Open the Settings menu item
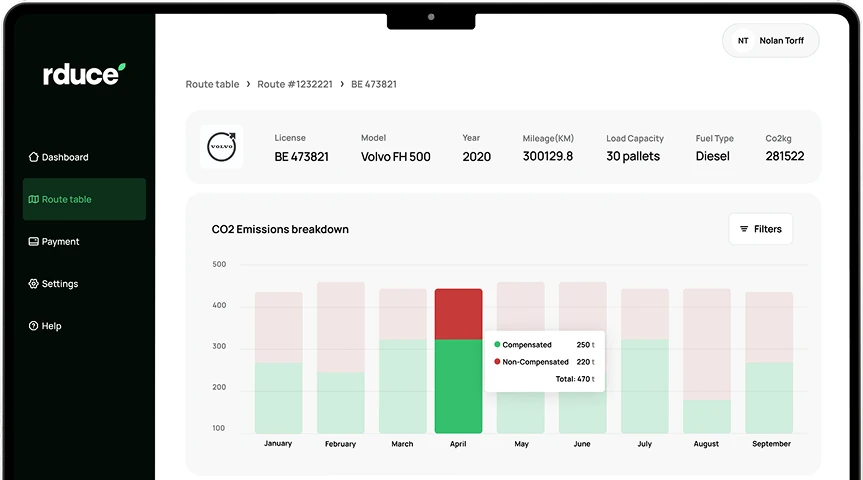 pyautogui.click(x=59, y=284)
